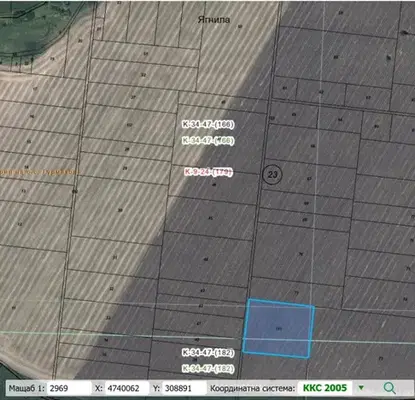The width and height of the screenshot is (415, 400).
Task: Select the KKC 2005 coordinate system box
Action: click(325, 388)
